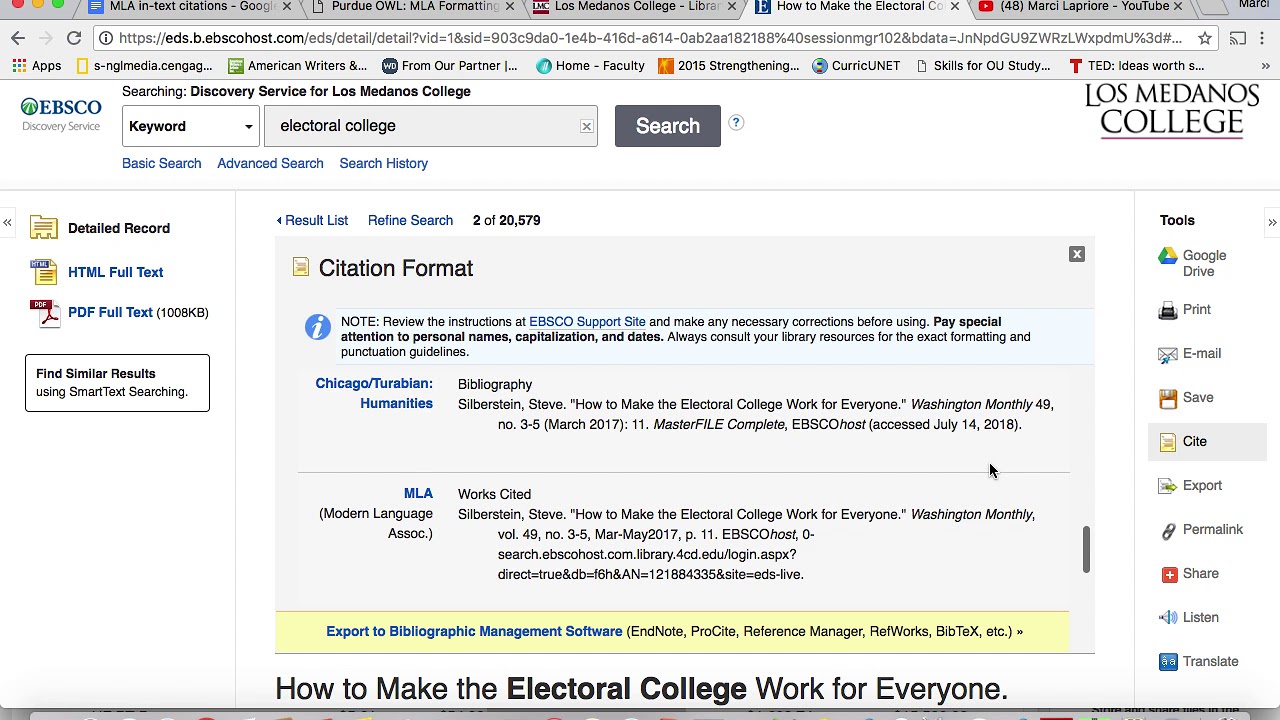The height and width of the screenshot is (720, 1280).
Task: Open Skills for OU Study bookmark
Action: tap(981, 66)
